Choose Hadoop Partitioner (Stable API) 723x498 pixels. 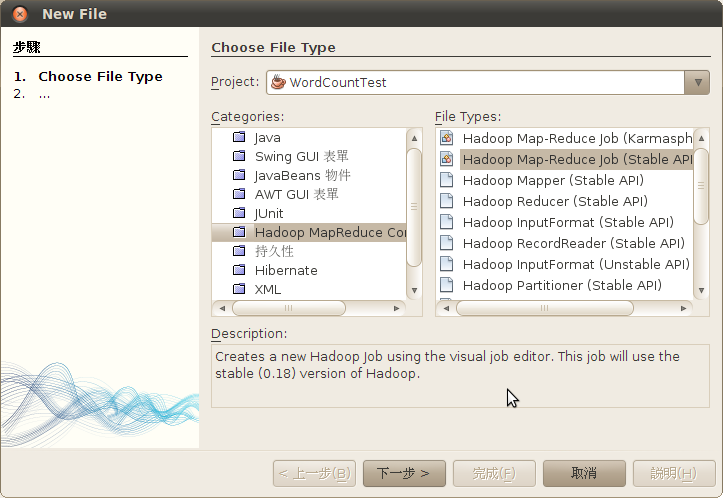(564, 285)
